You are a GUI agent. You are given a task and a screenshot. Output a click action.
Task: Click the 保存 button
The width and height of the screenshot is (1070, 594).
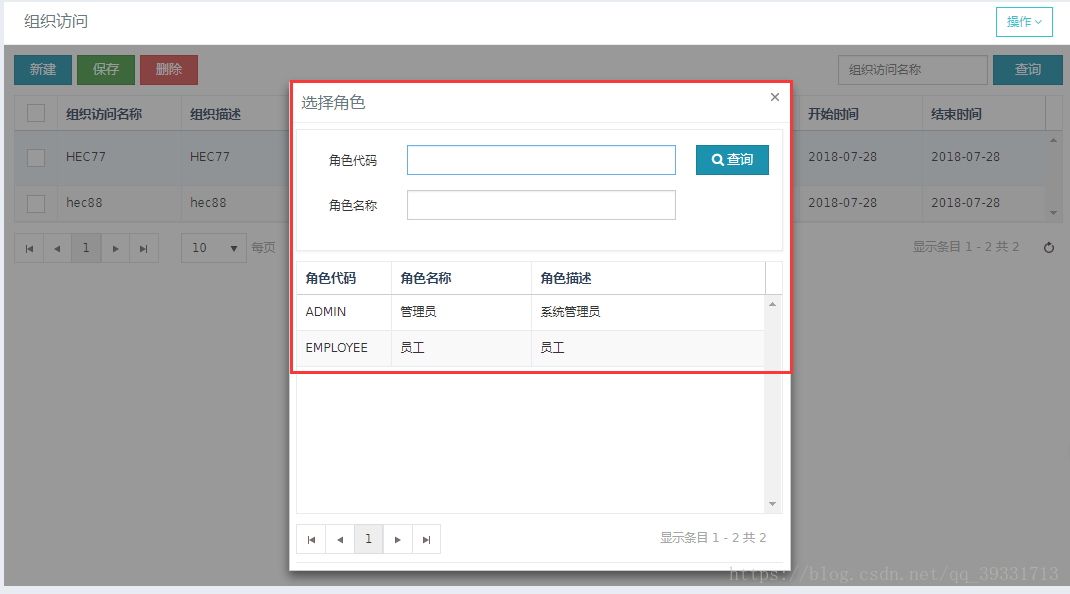click(106, 70)
